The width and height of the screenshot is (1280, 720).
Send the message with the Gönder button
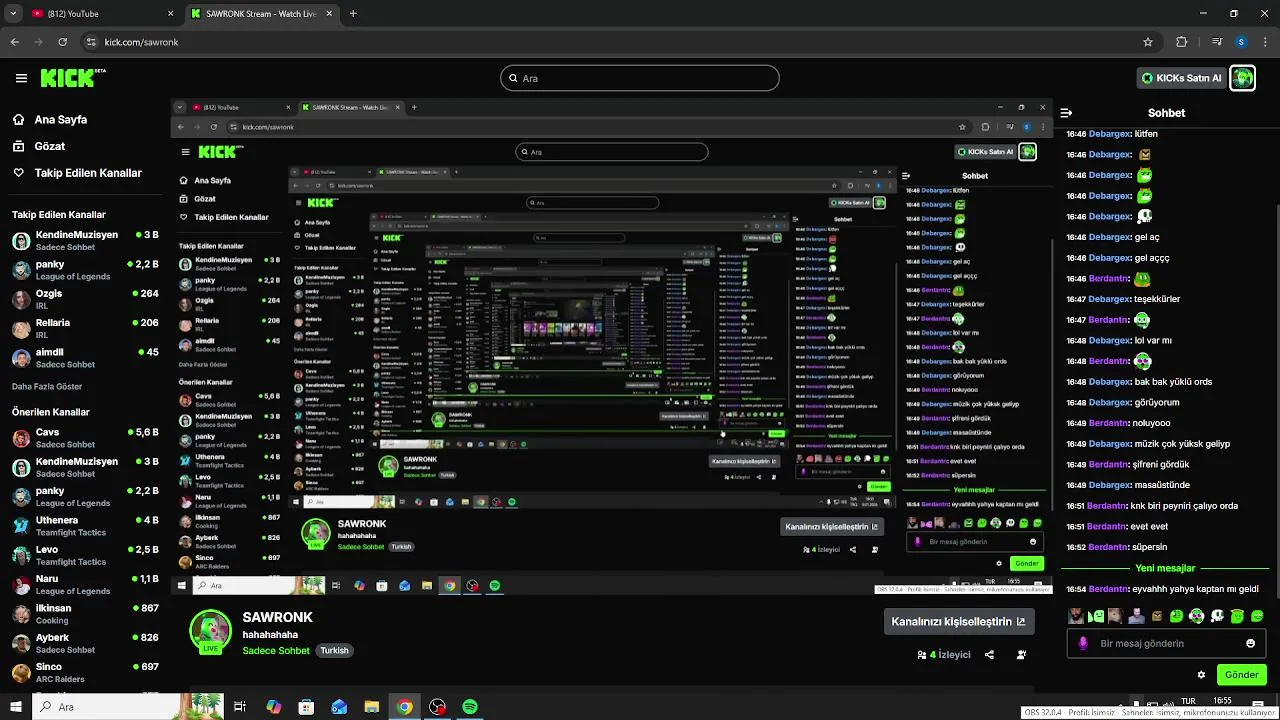[1241, 675]
